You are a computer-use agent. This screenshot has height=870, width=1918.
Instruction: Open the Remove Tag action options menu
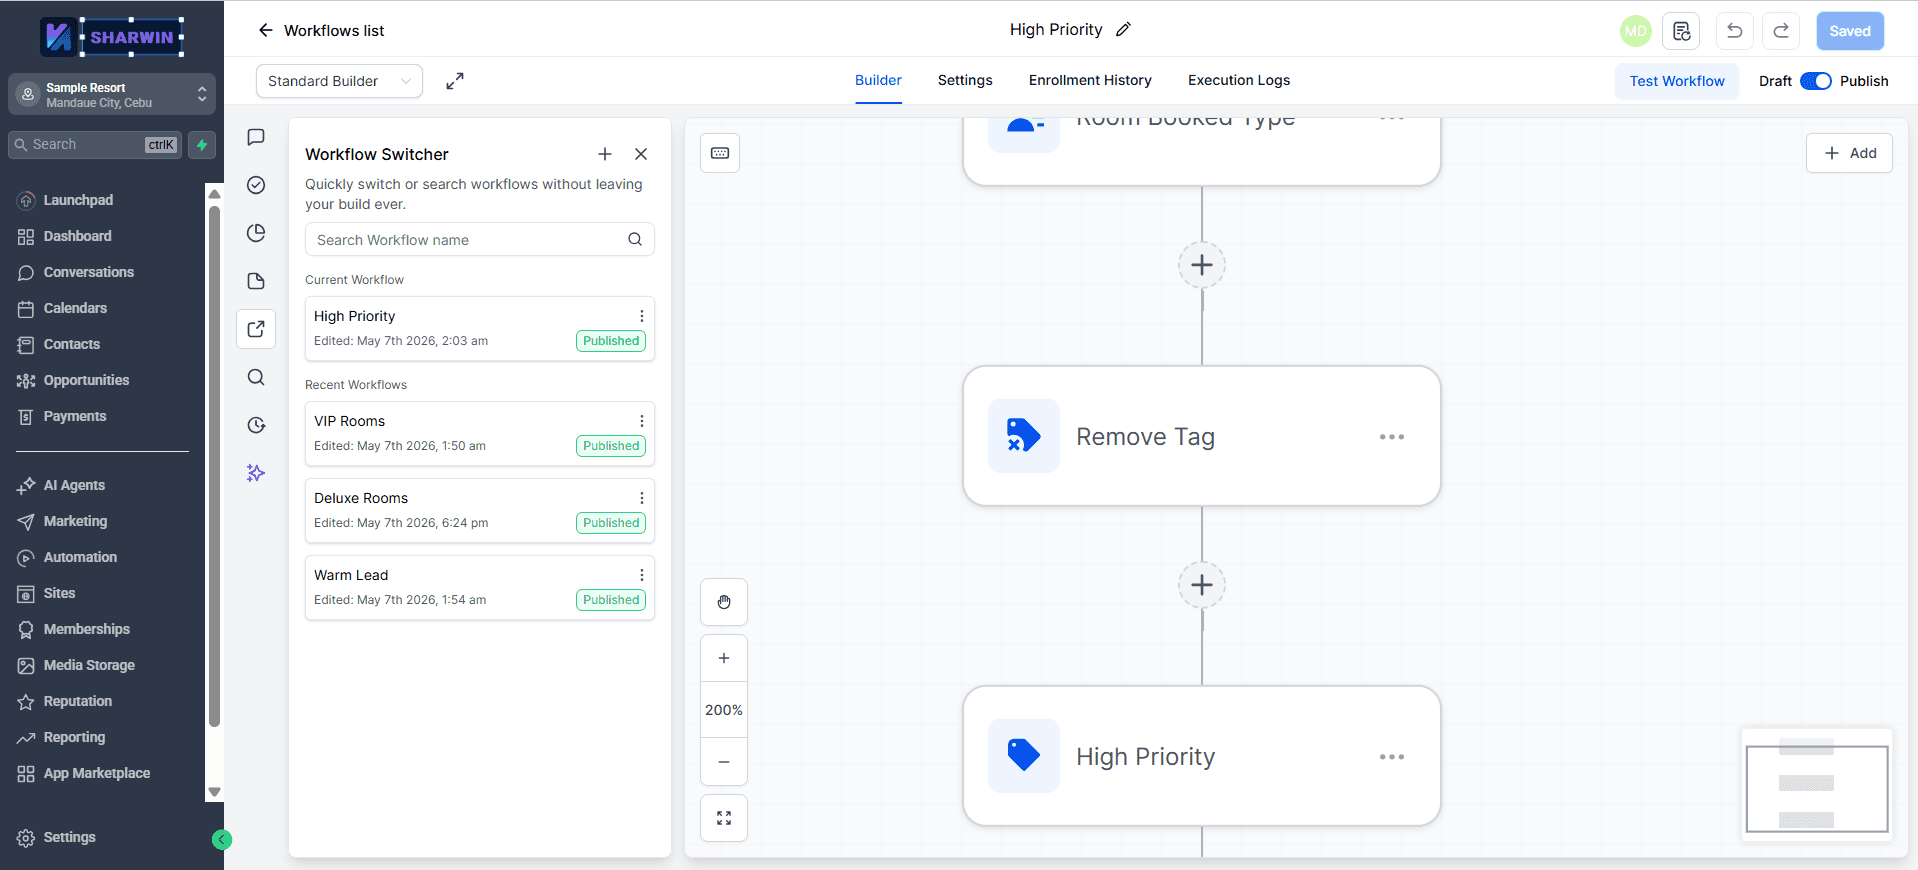1392,437
